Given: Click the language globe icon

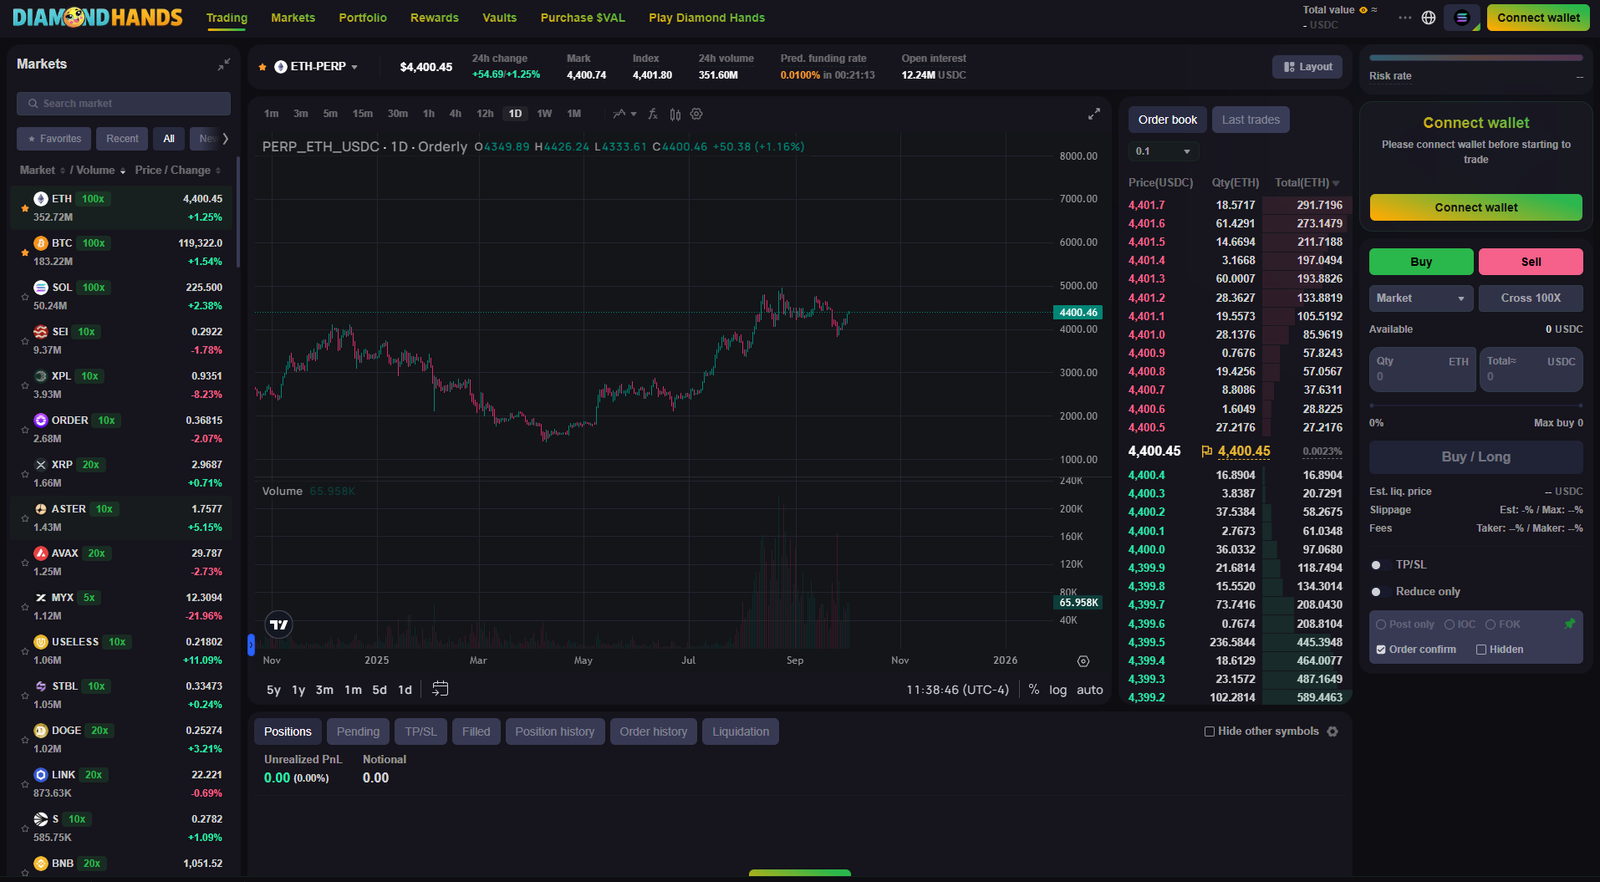Looking at the screenshot, I should (1429, 18).
